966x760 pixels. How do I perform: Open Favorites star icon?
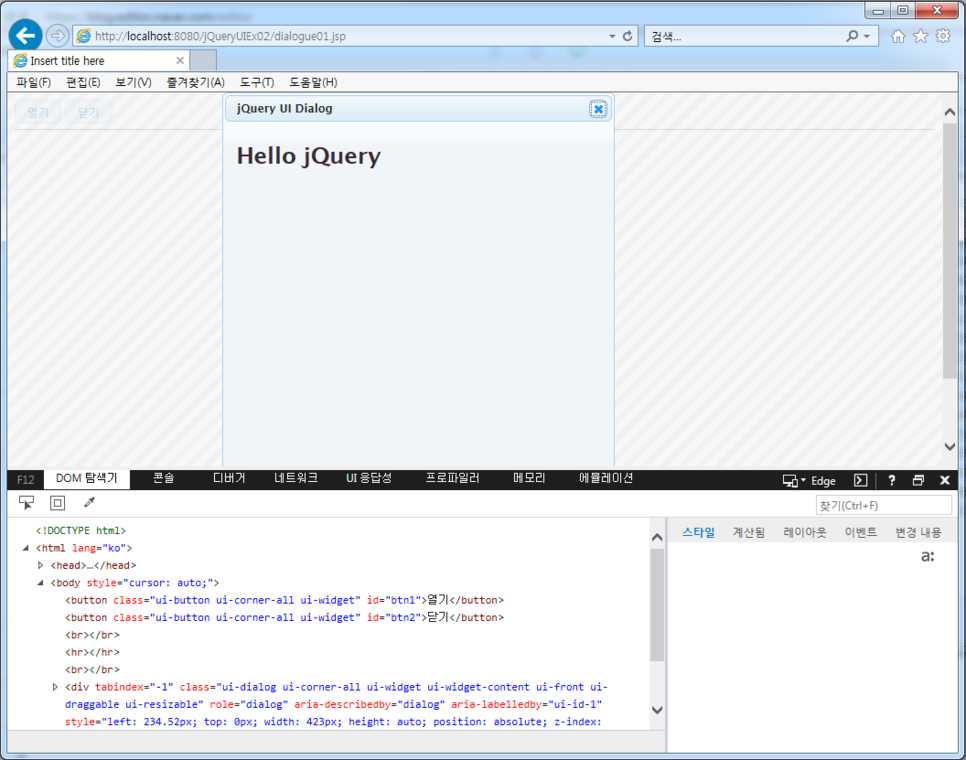click(x=920, y=36)
